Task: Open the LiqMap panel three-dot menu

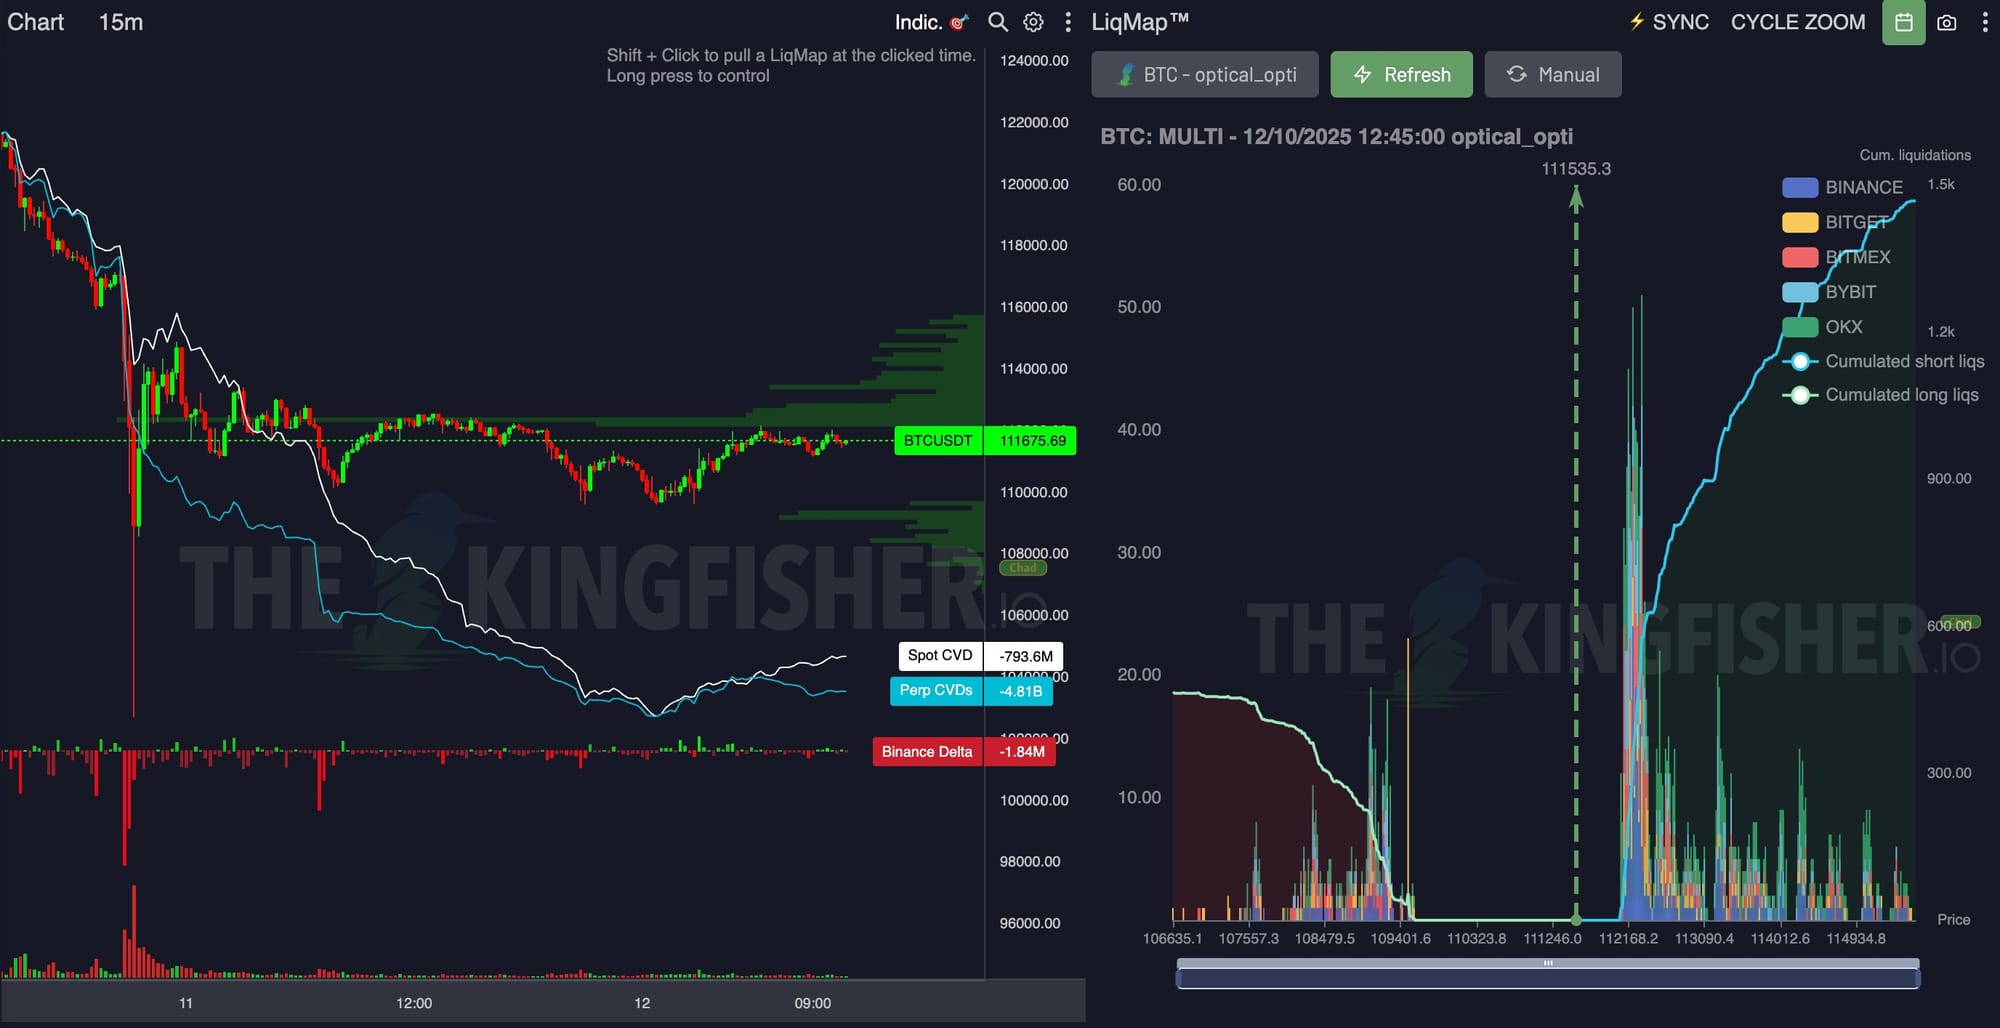Action: pyautogui.click(x=1985, y=22)
